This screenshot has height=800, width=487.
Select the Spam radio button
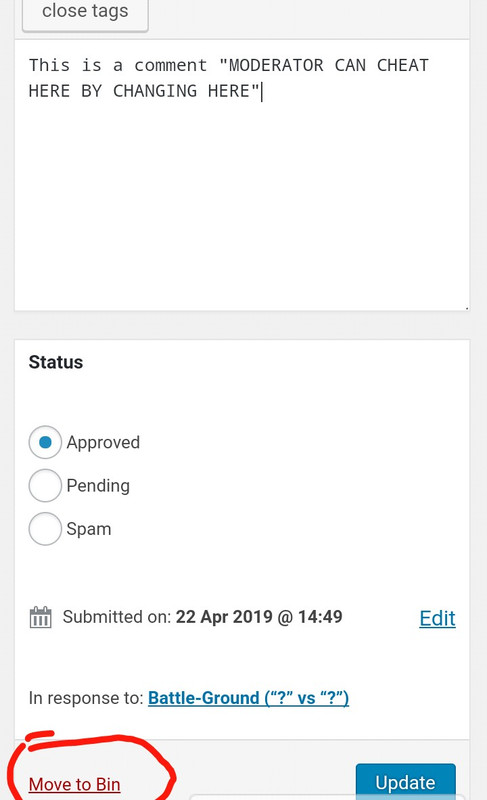pos(45,529)
